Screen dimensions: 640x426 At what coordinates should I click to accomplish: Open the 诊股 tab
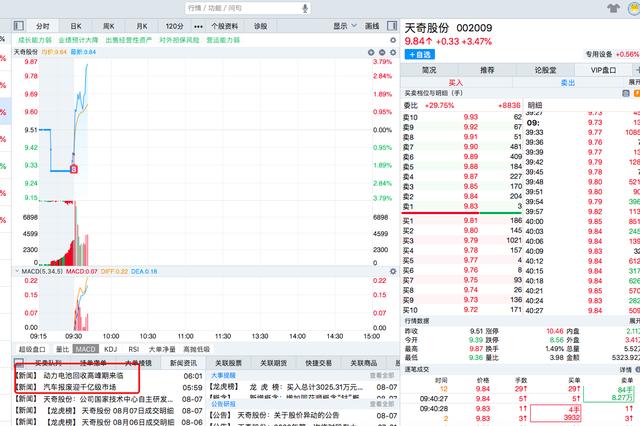(x=260, y=26)
